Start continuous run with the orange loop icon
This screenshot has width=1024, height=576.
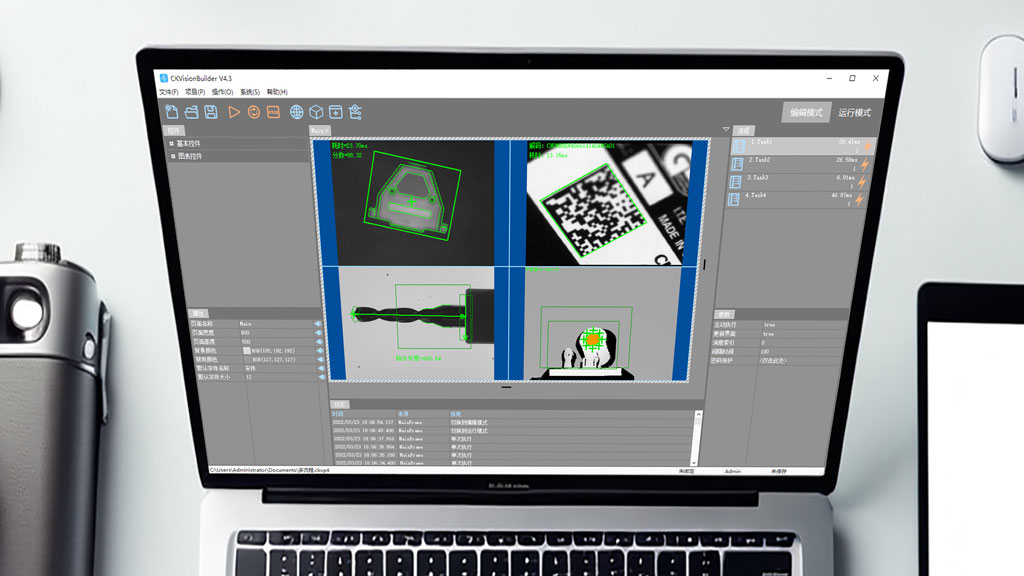(x=253, y=112)
